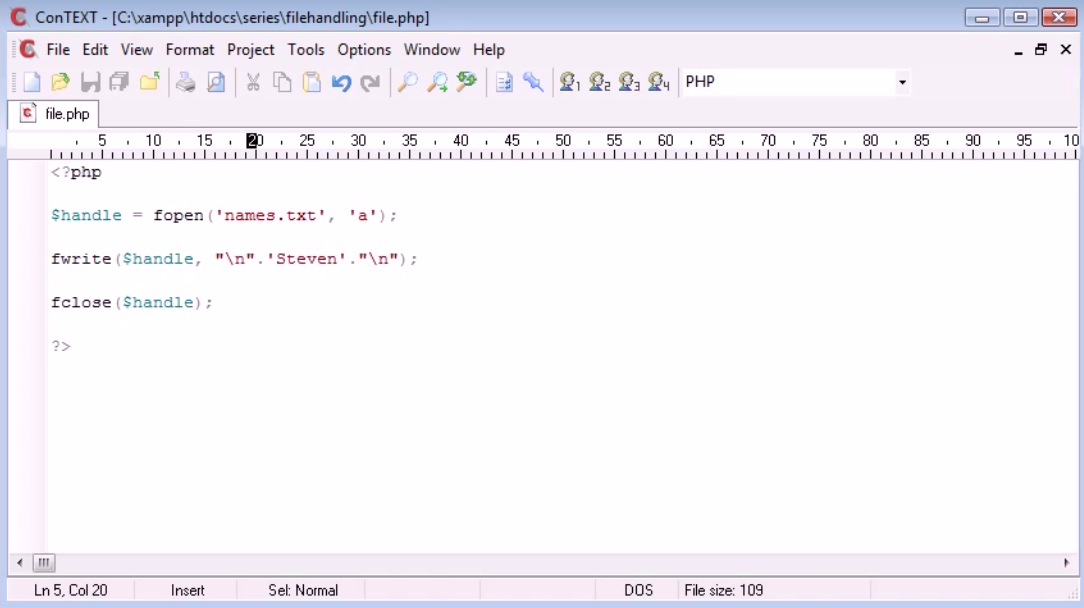Minimize the inner document window

click(x=1018, y=50)
